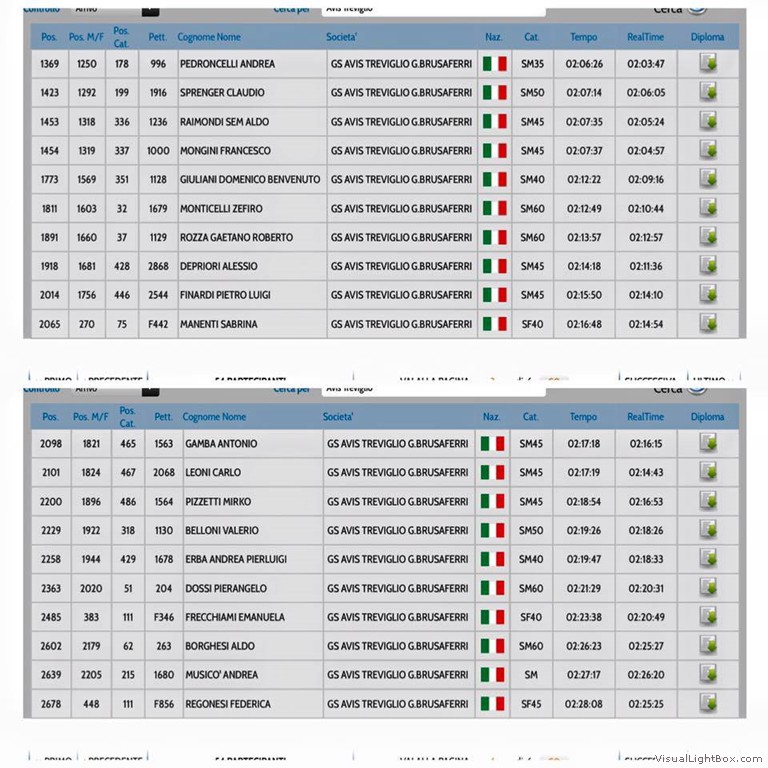Click time 02:12:22 in Tempo column
The image size is (768, 768).
(x=584, y=179)
